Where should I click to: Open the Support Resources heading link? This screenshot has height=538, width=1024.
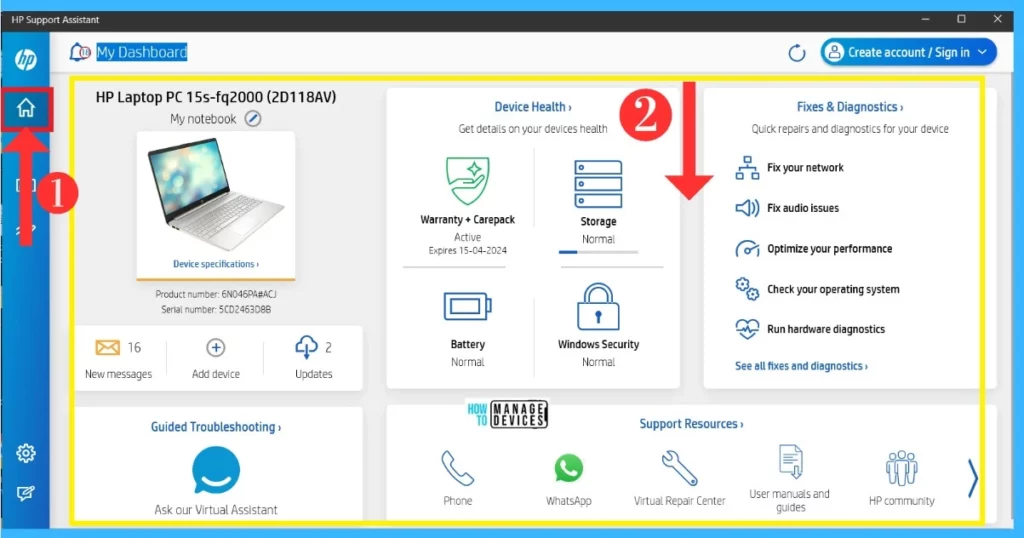click(x=691, y=424)
